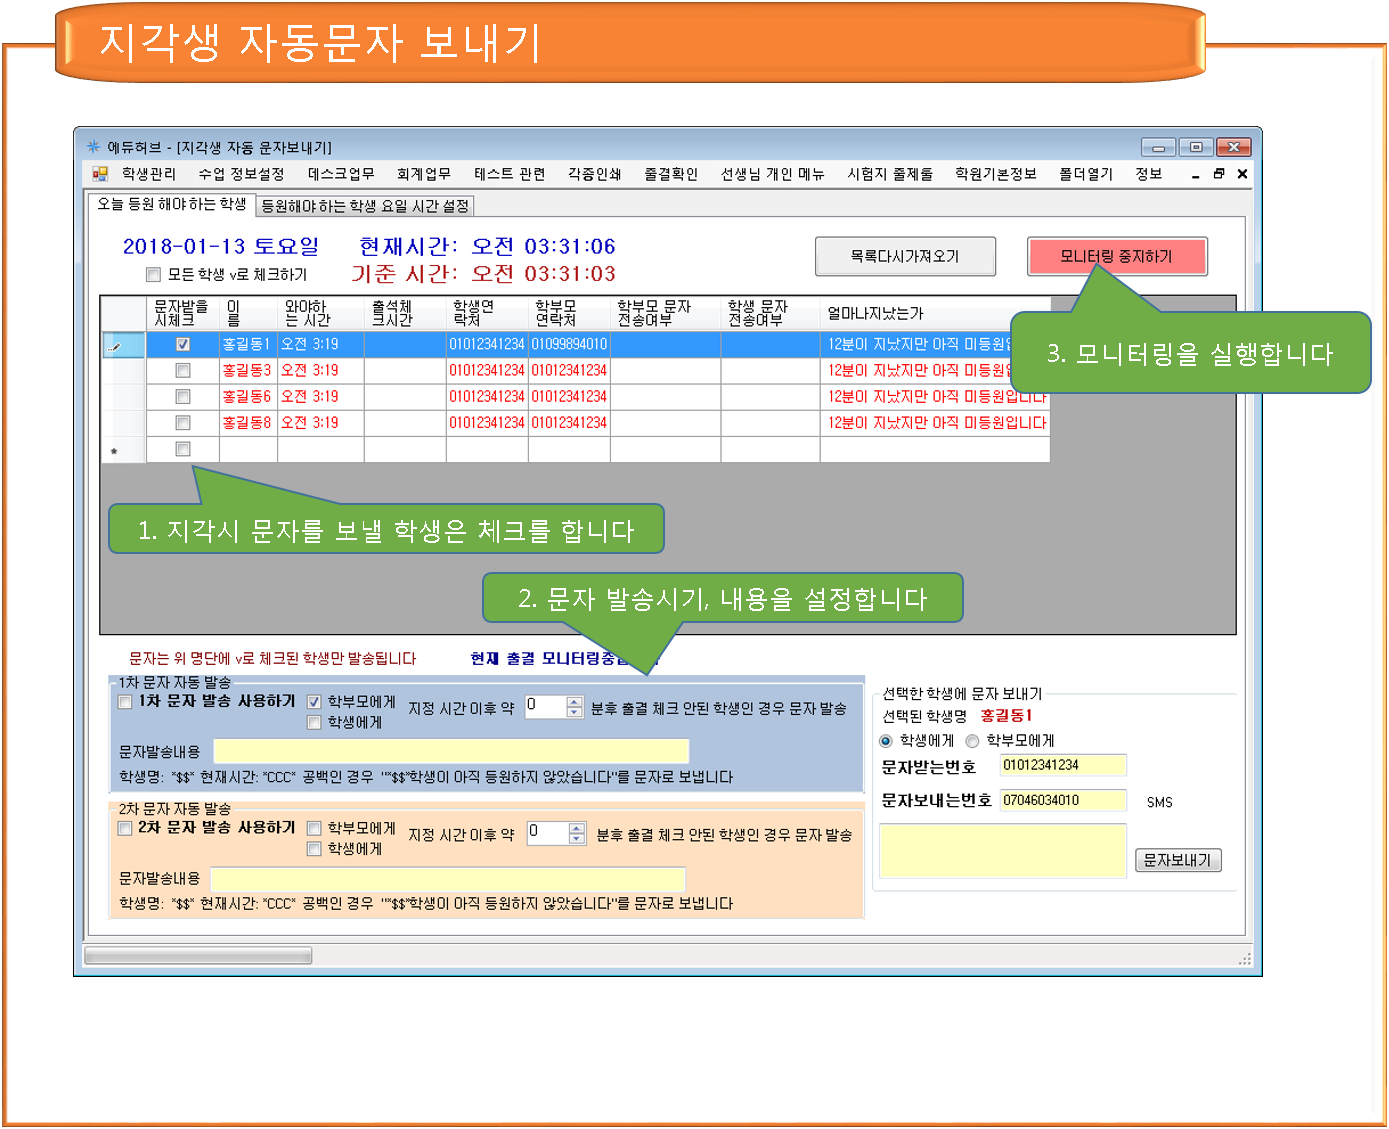
Task: Open the 선생님 개인 메뉴 menu
Action: coord(773,174)
